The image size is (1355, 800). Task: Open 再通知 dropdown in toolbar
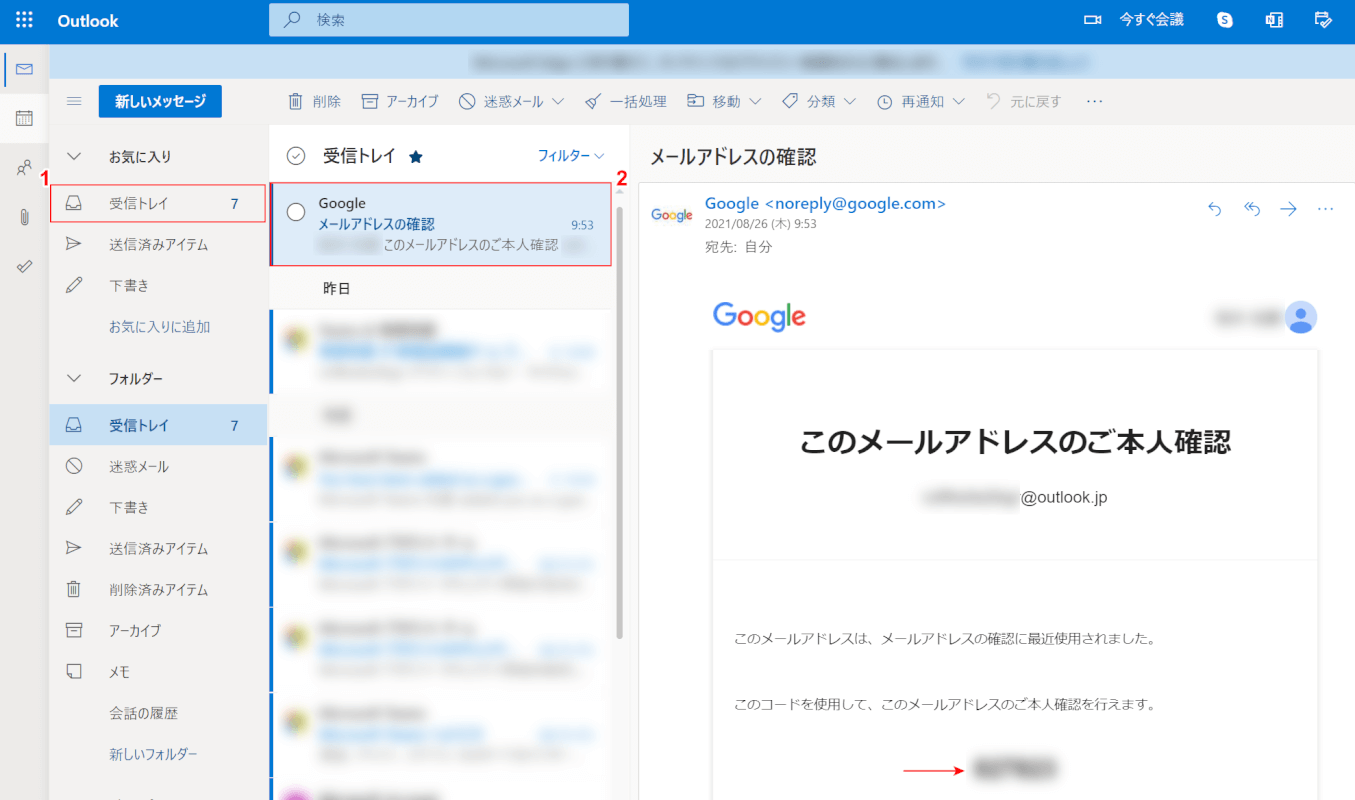pyautogui.click(x=921, y=101)
